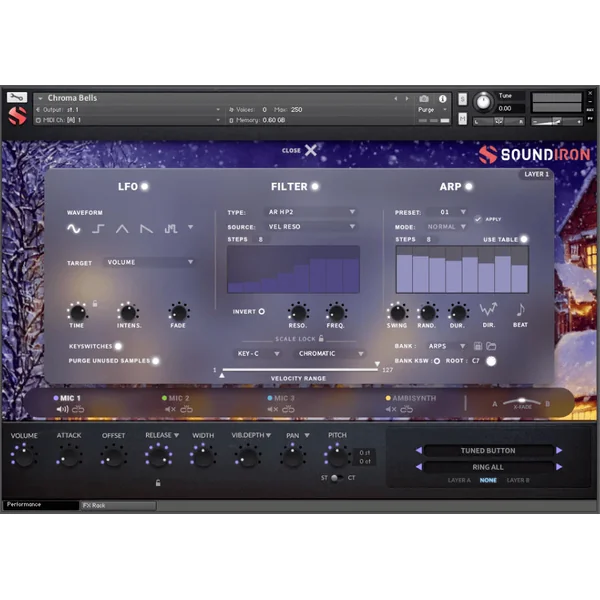Click the Layer 1 tab

536,174
